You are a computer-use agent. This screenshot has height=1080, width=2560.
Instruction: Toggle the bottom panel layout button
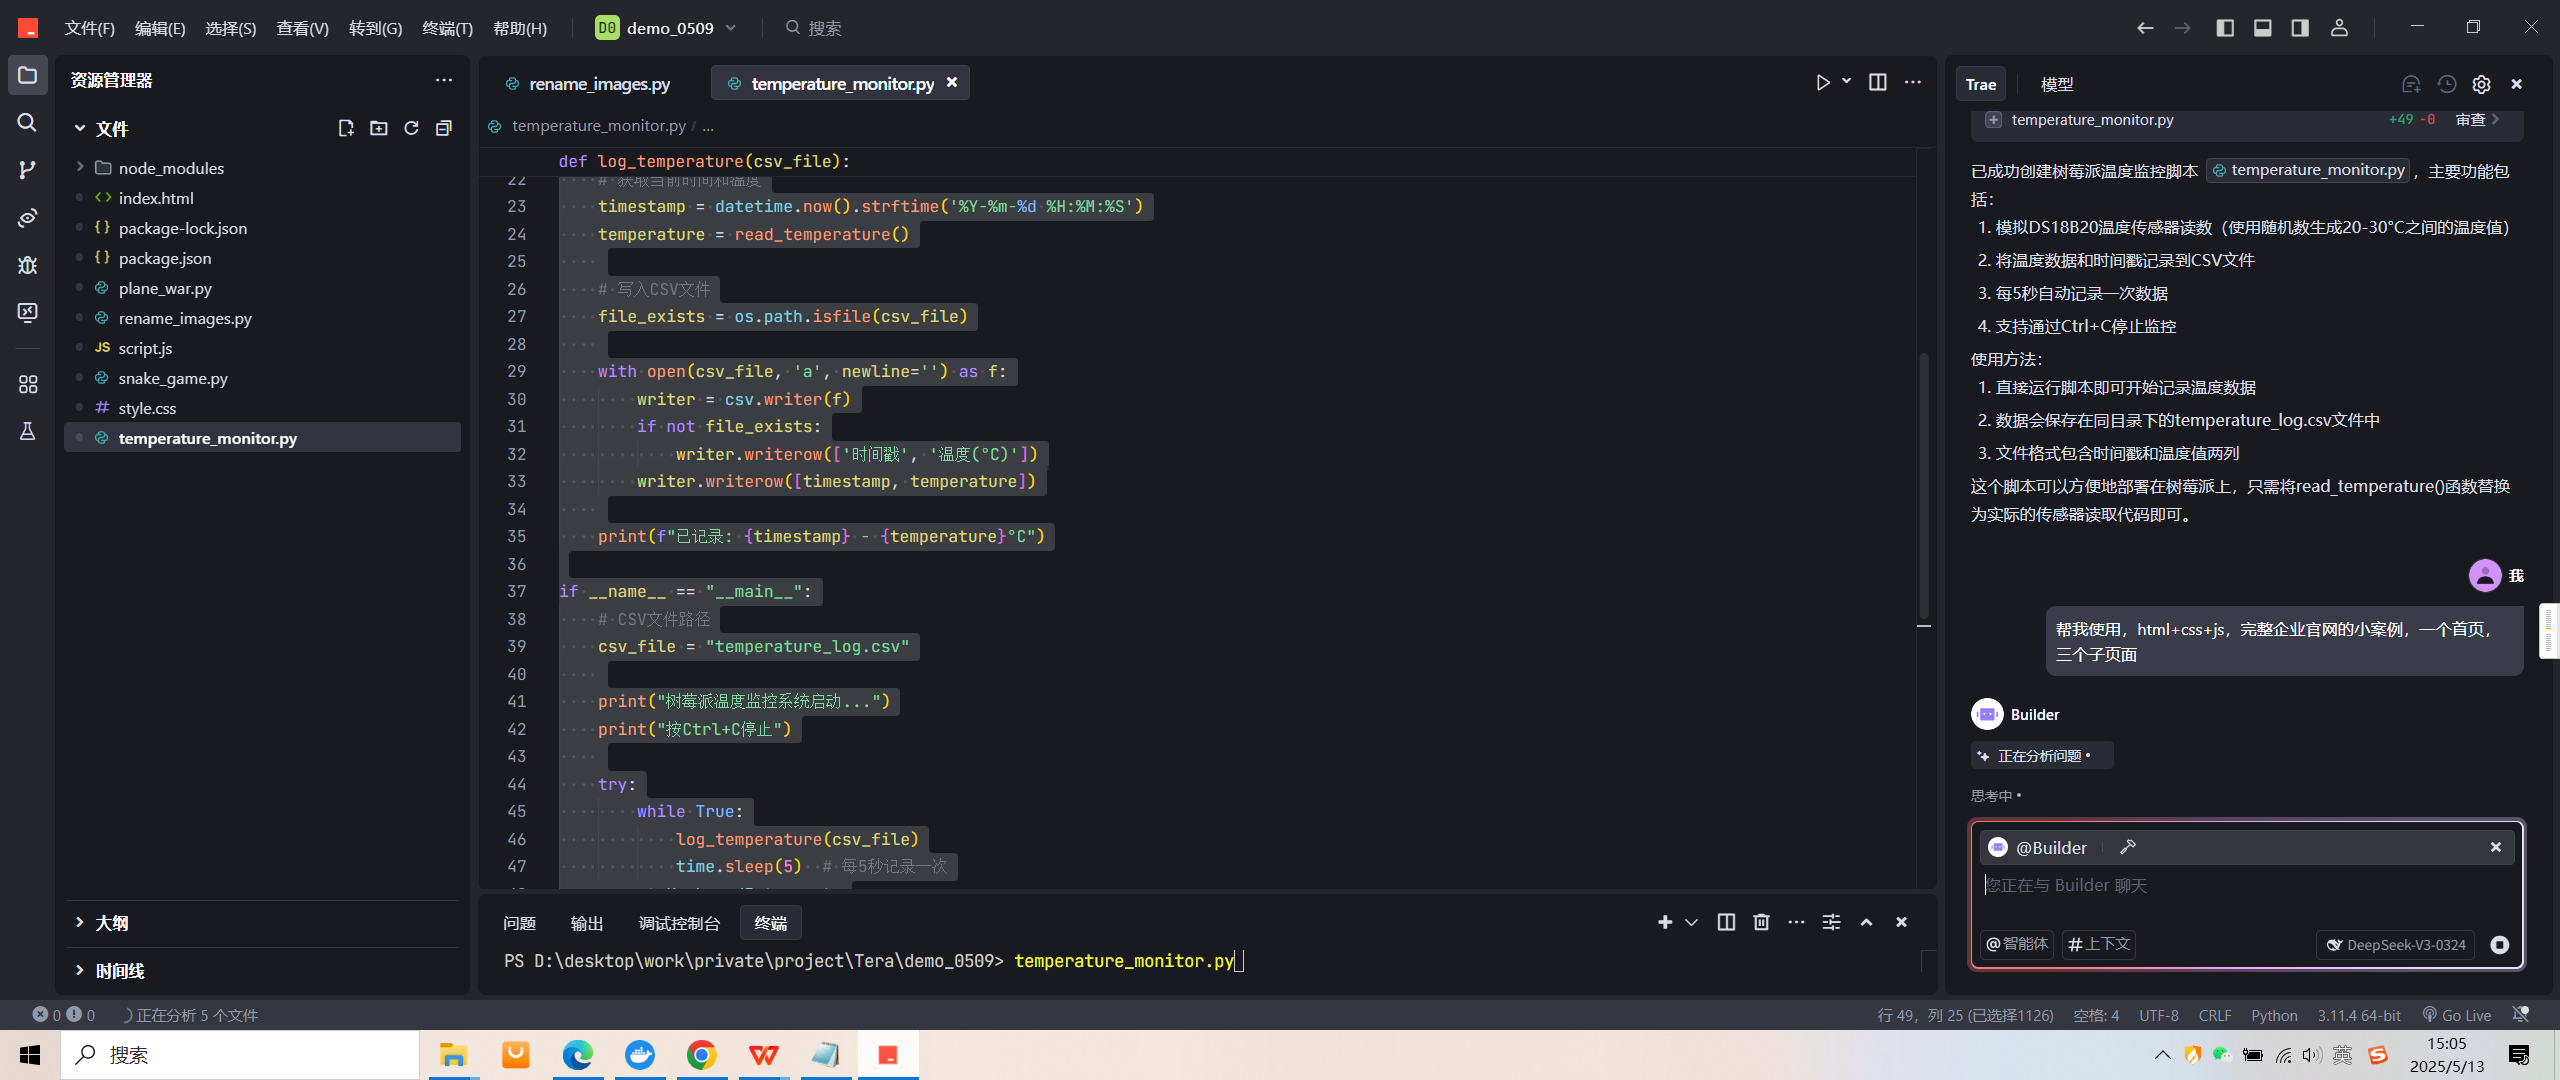pyautogui.click(x=2263, y=28)
